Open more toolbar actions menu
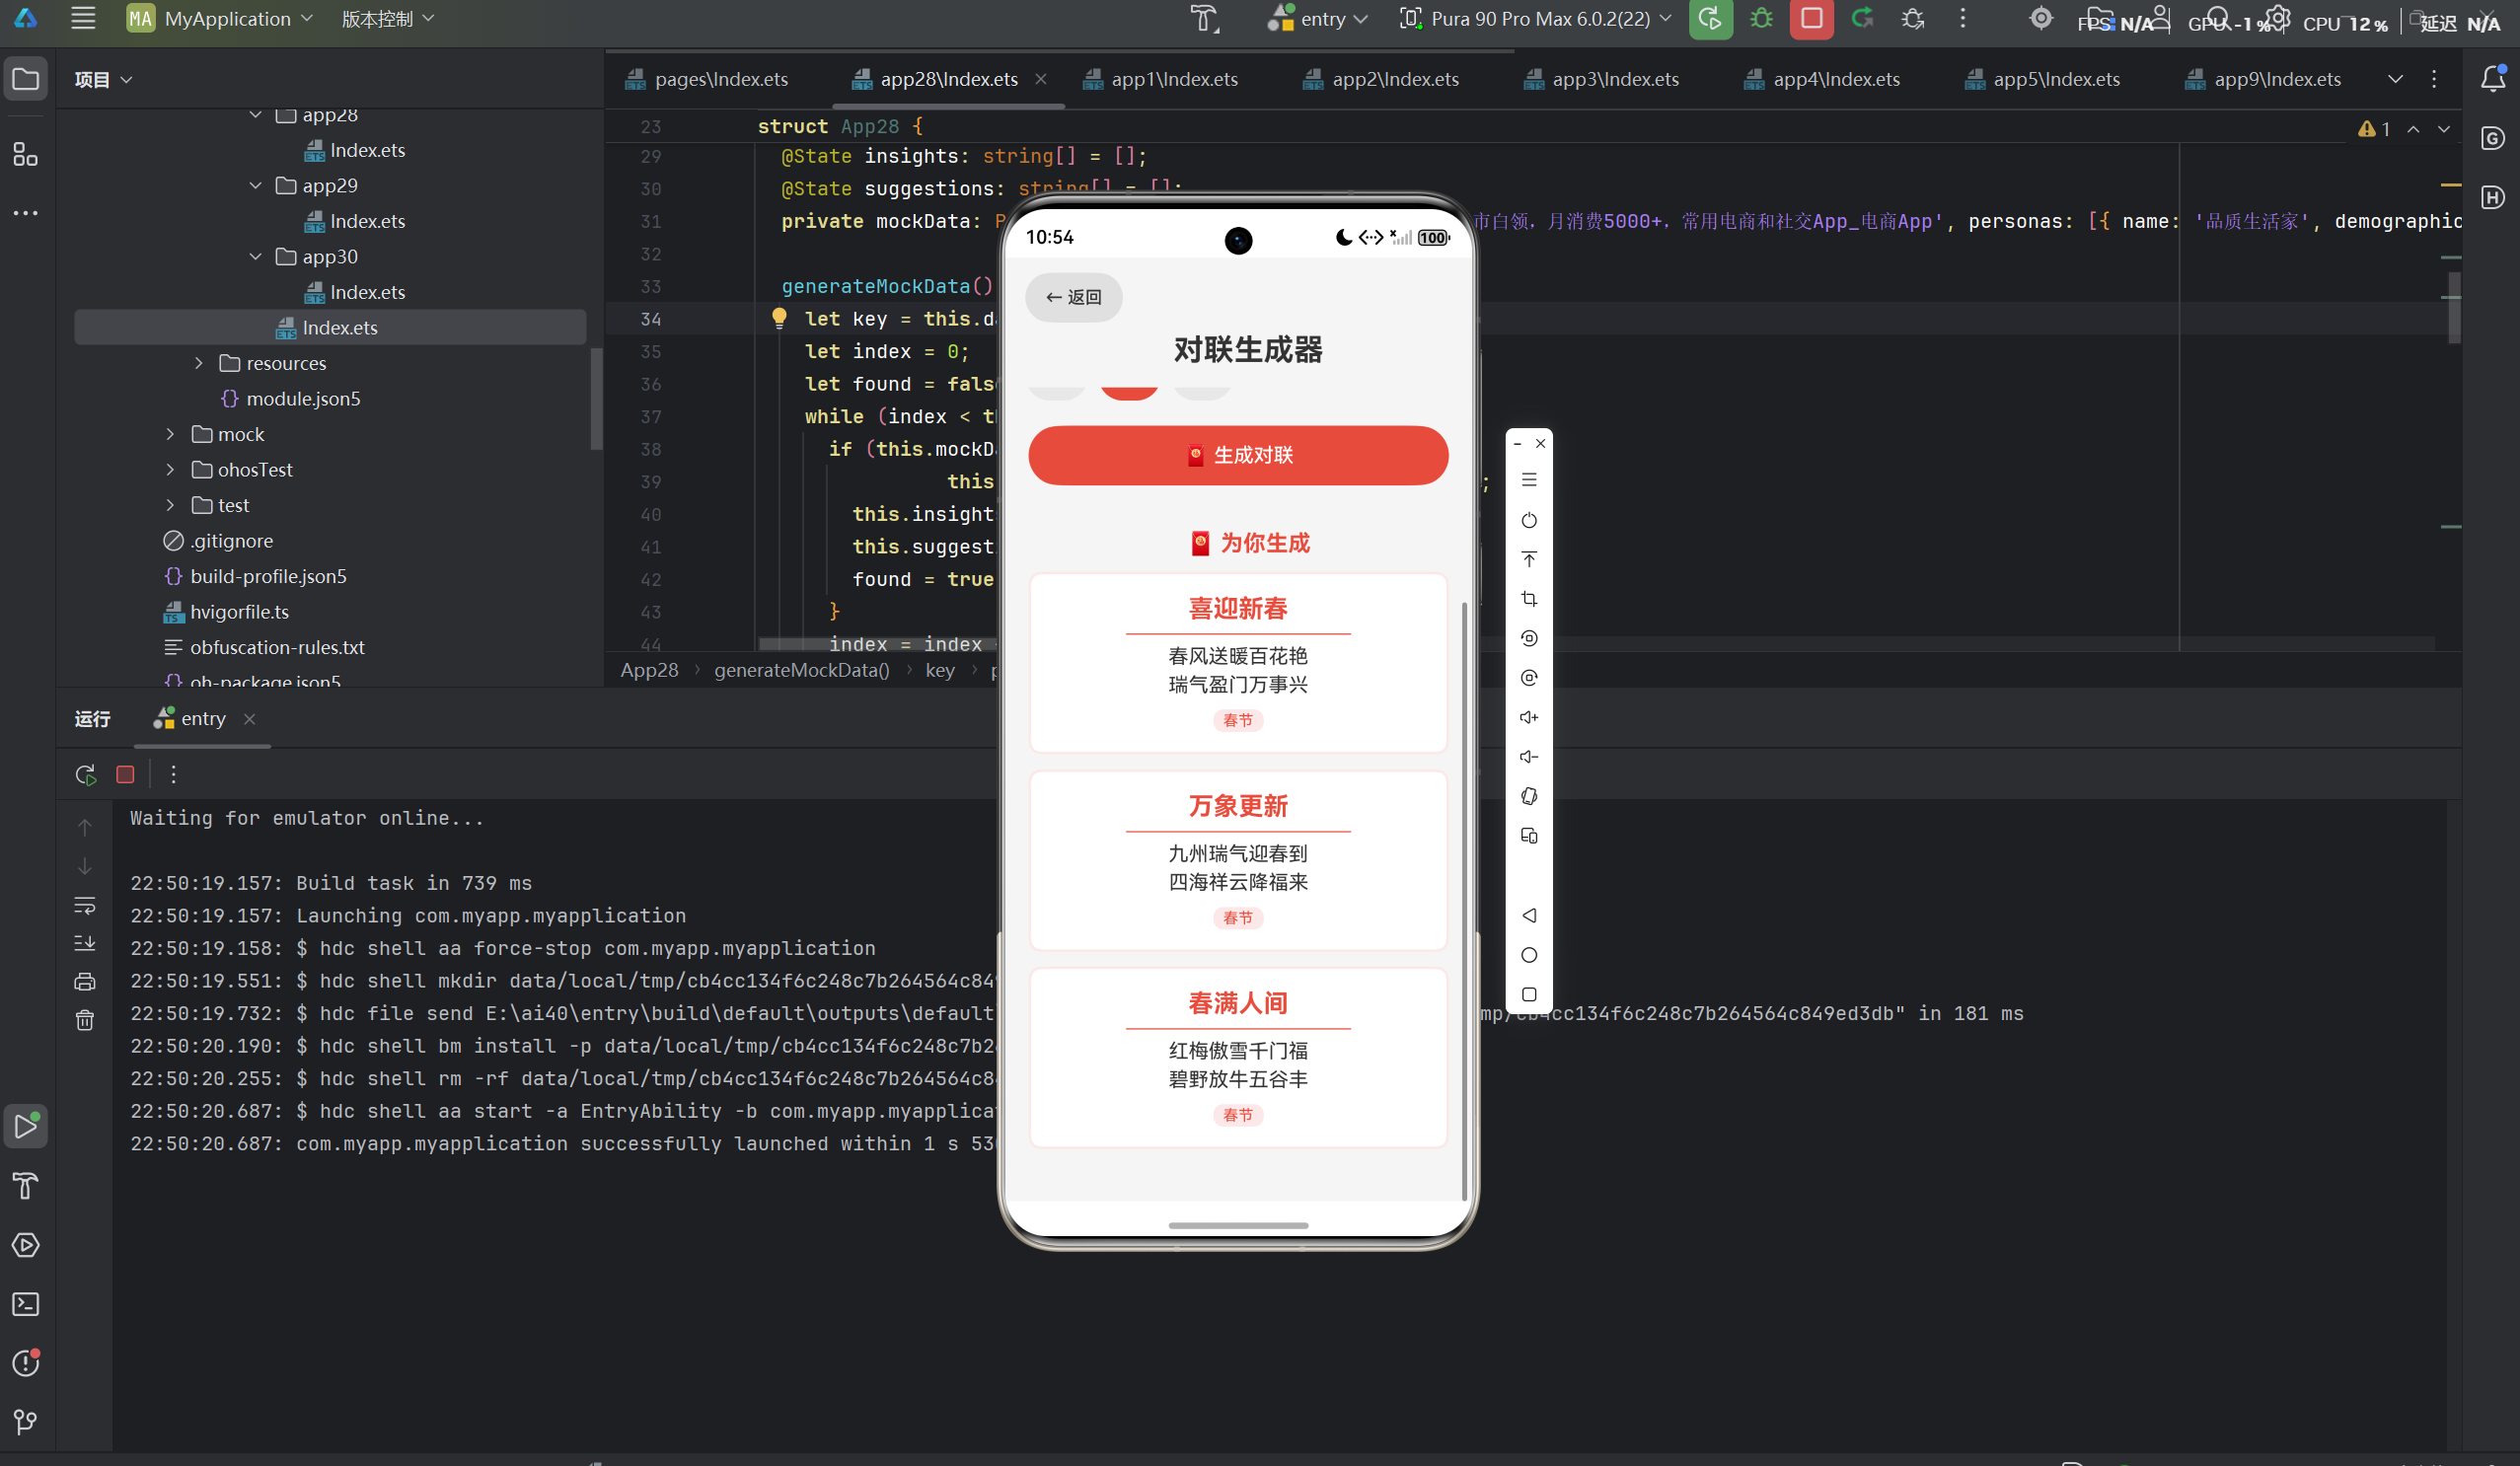 point(1962,19)
